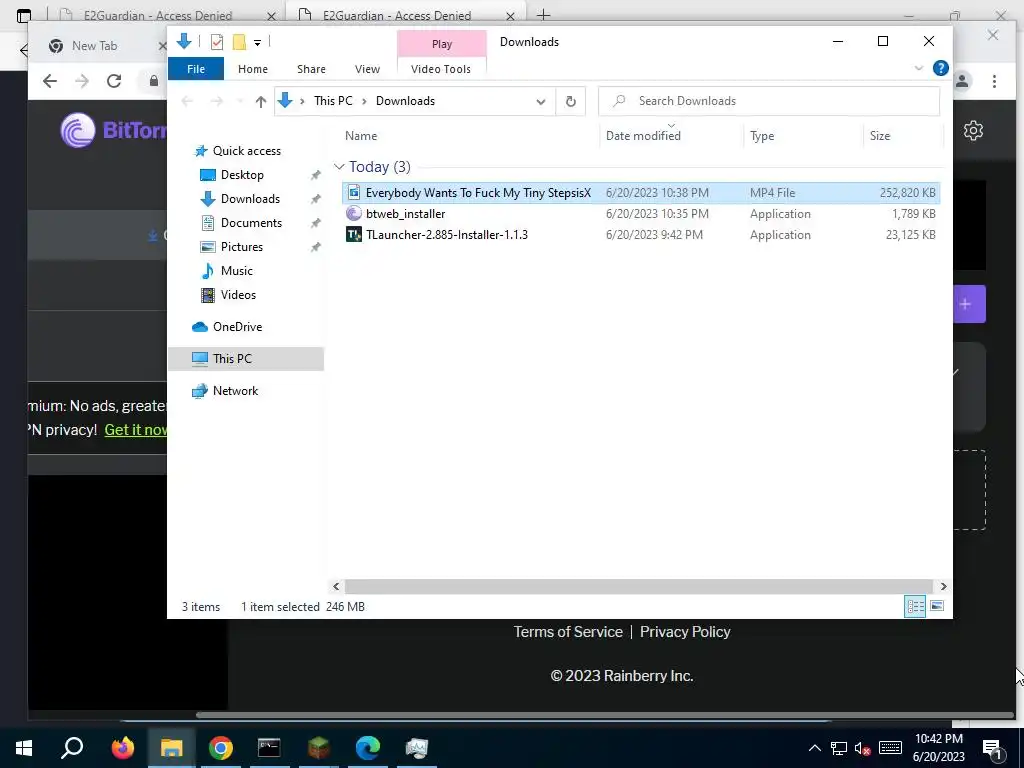Open the View ribbon tab
The width and height of the screenshot is (1024, 768).
tap(367, 69)
